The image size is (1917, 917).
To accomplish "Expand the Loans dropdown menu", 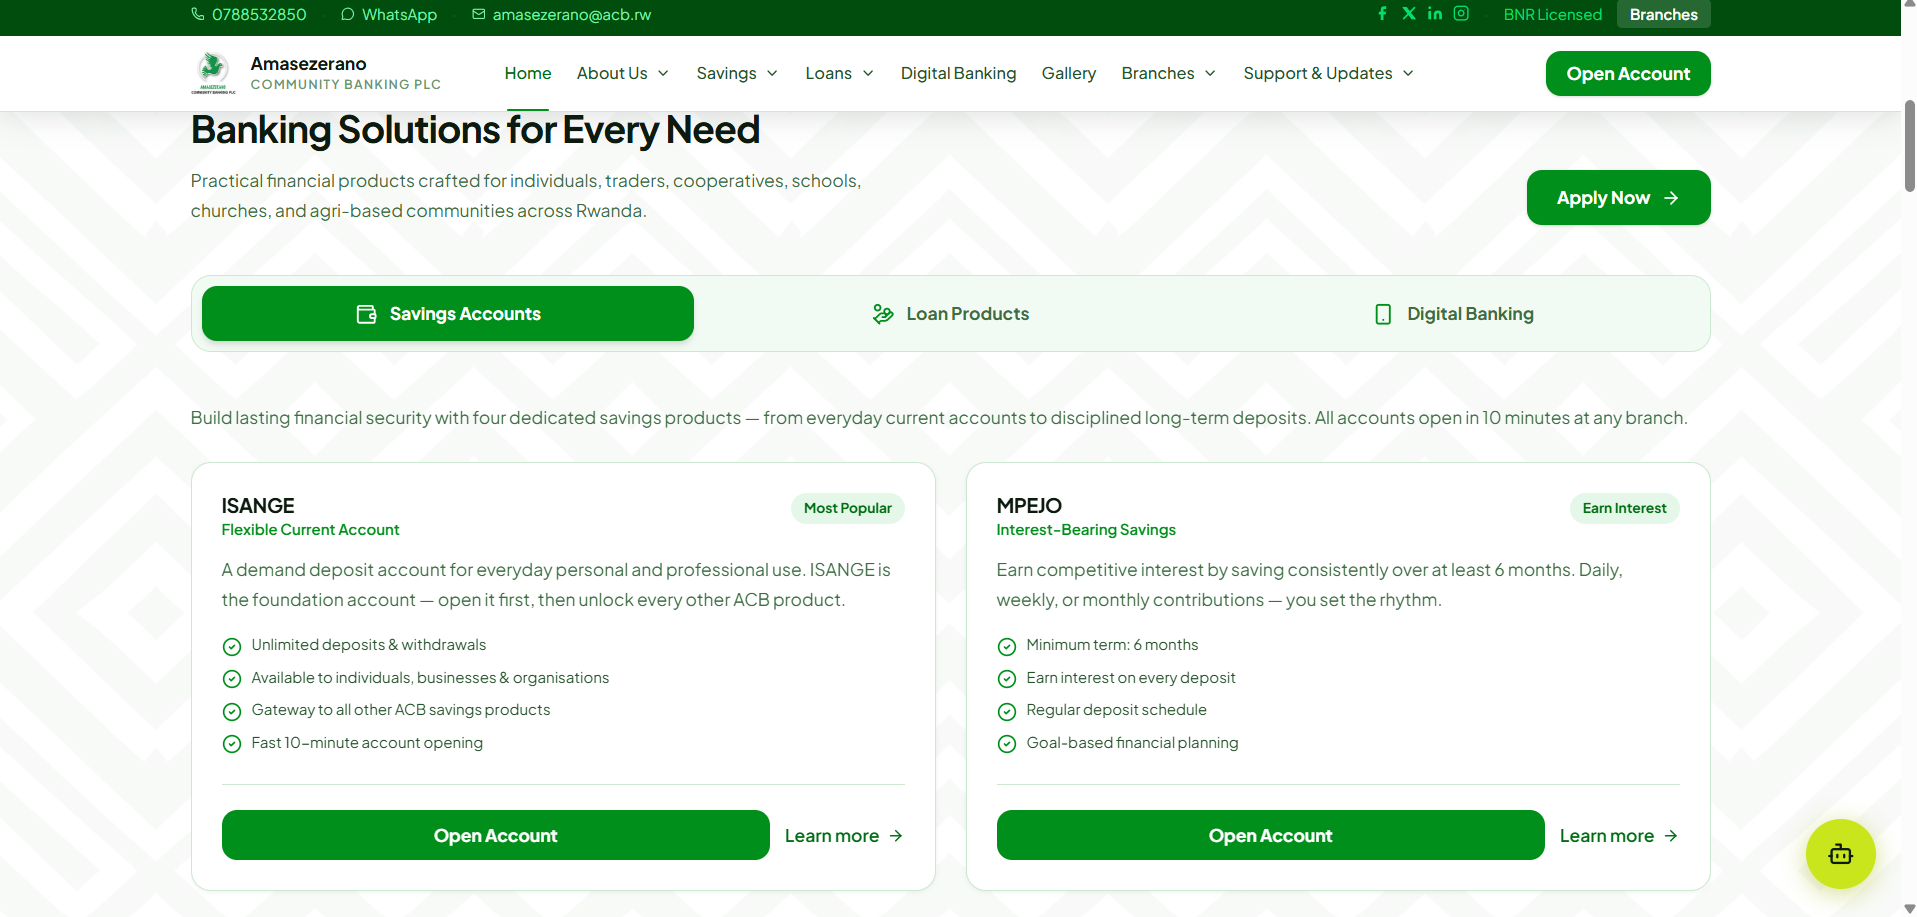I will (840, 73).
